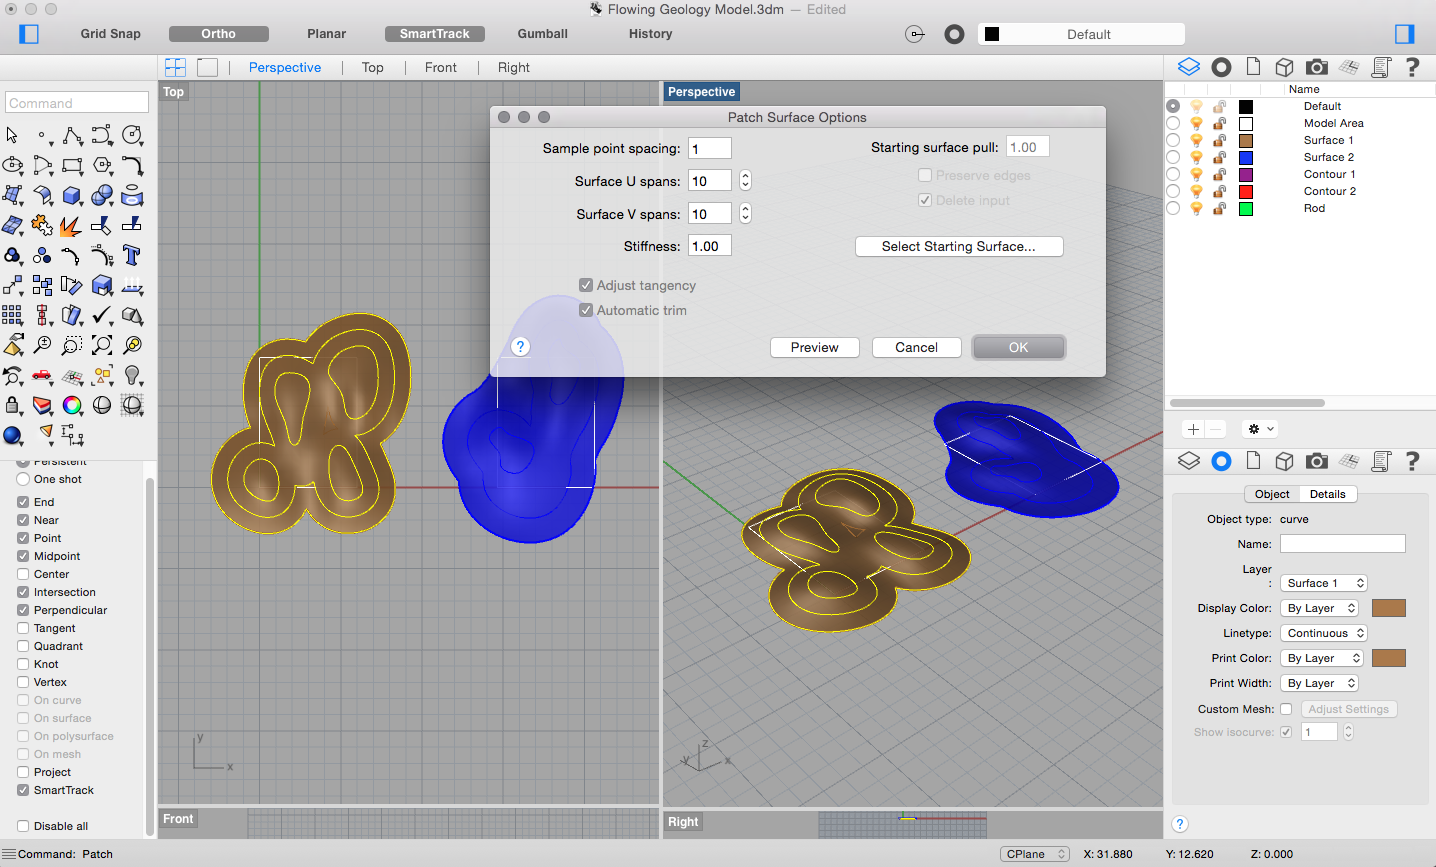Choose the Circle drawing tool
The width and height of the screenshot is (1436, 867).
click(132, 135)
